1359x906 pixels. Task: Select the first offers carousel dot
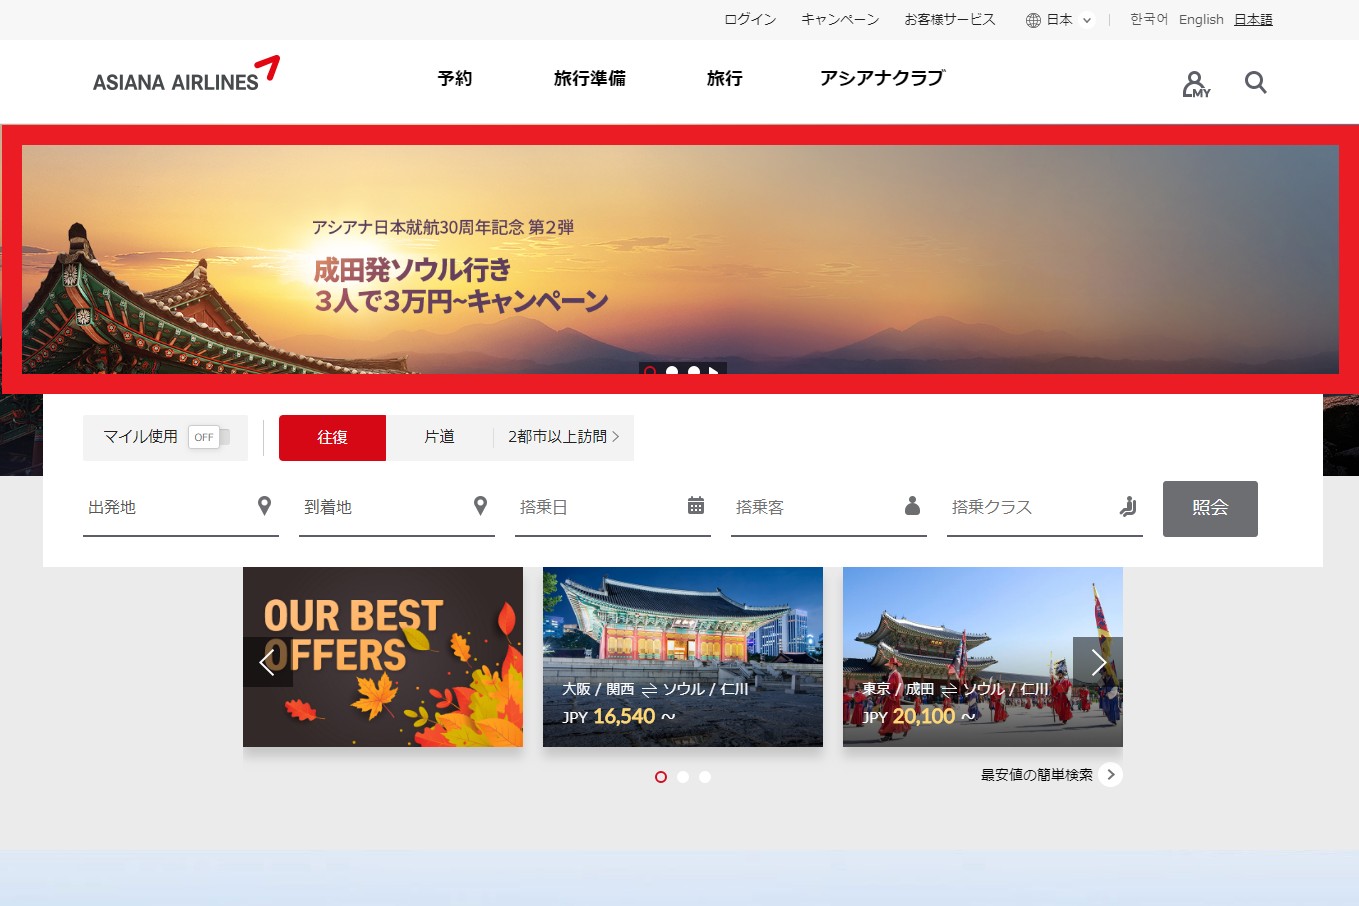coord(661,777)
